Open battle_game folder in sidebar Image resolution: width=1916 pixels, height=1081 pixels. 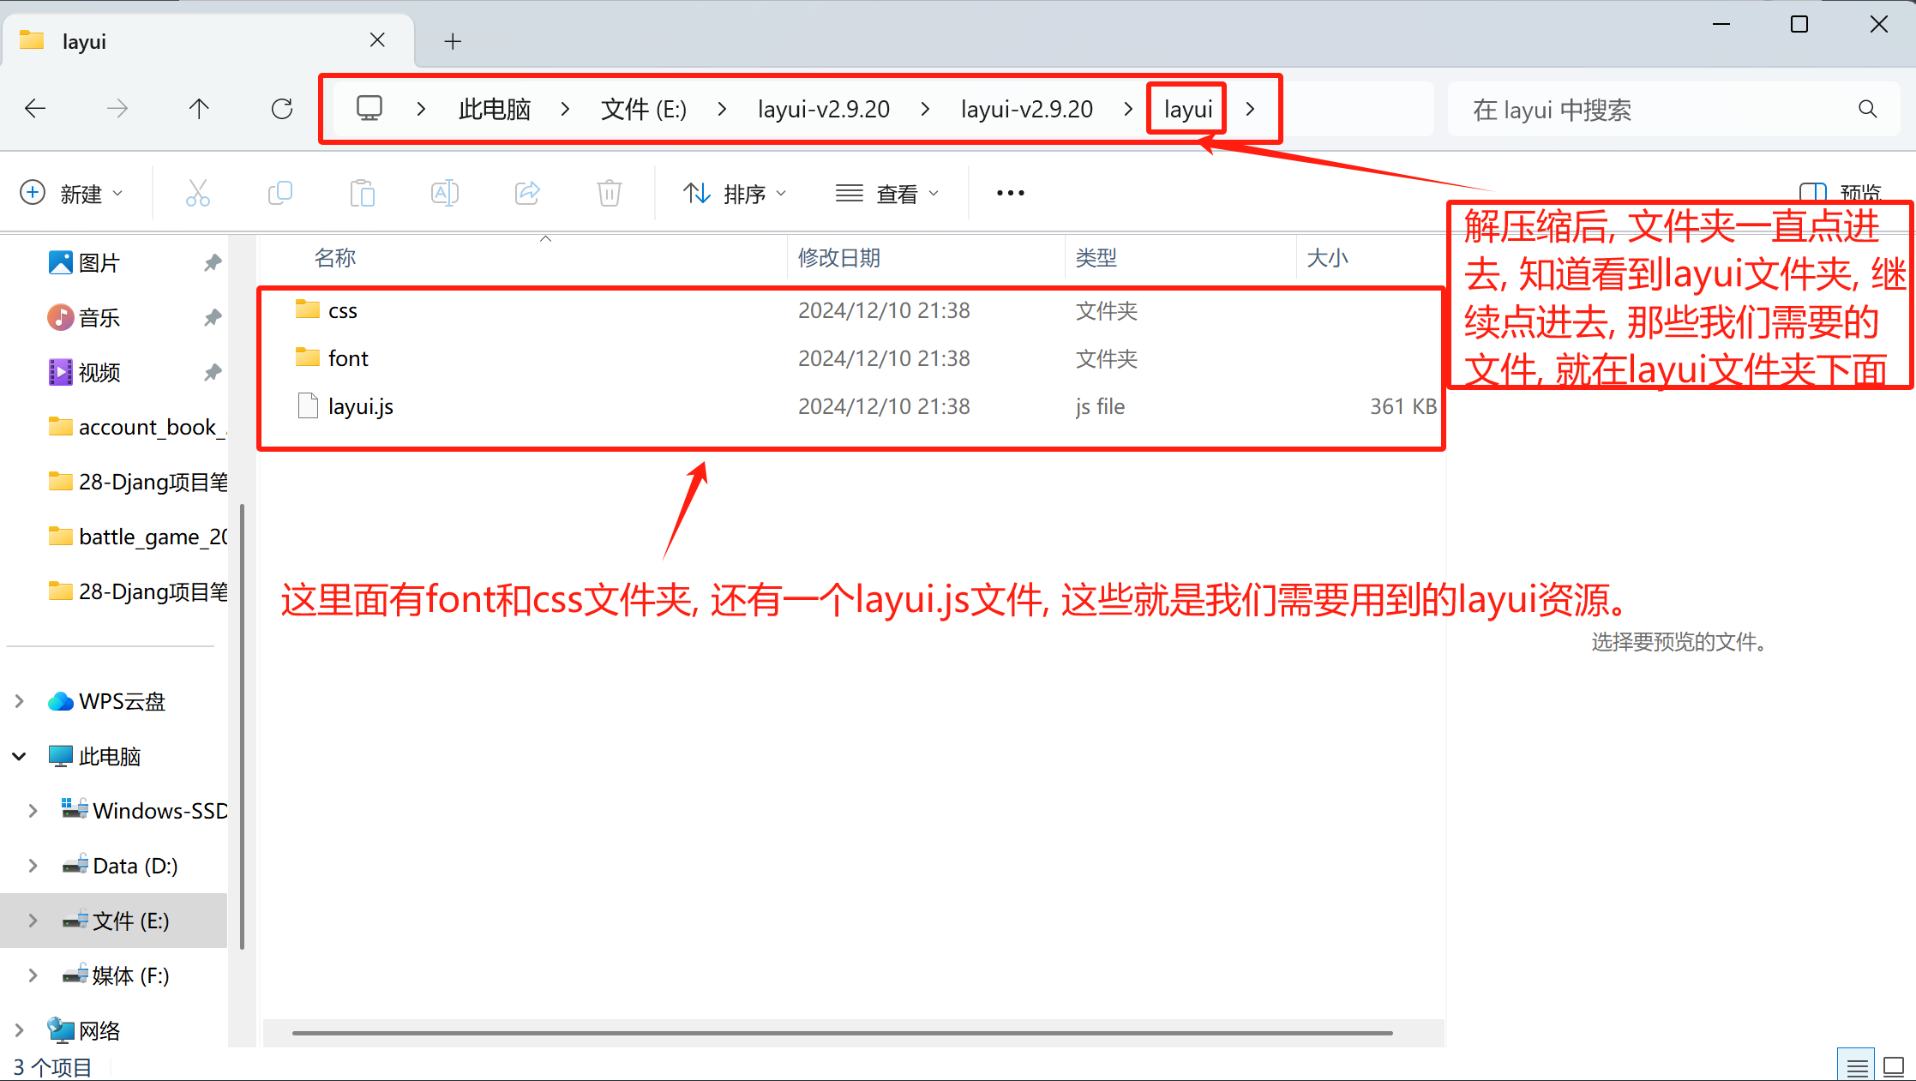138,537
